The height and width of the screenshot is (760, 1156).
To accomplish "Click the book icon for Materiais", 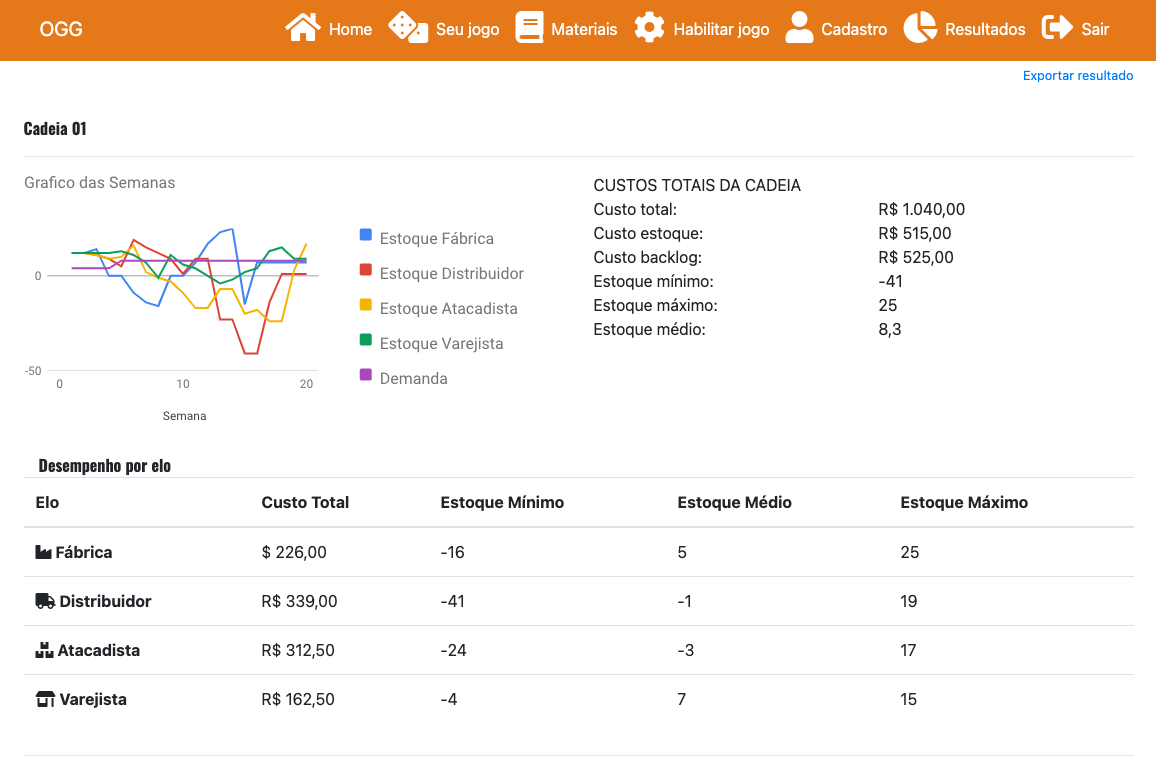I will coord(529,28).
